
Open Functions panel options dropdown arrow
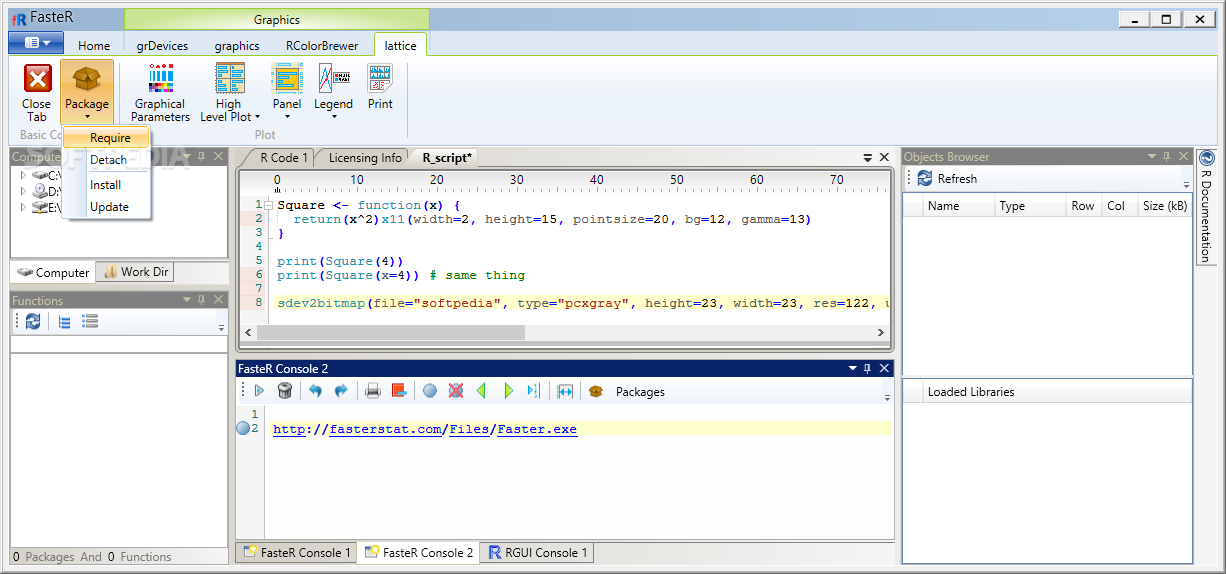(x=187, y=300)
